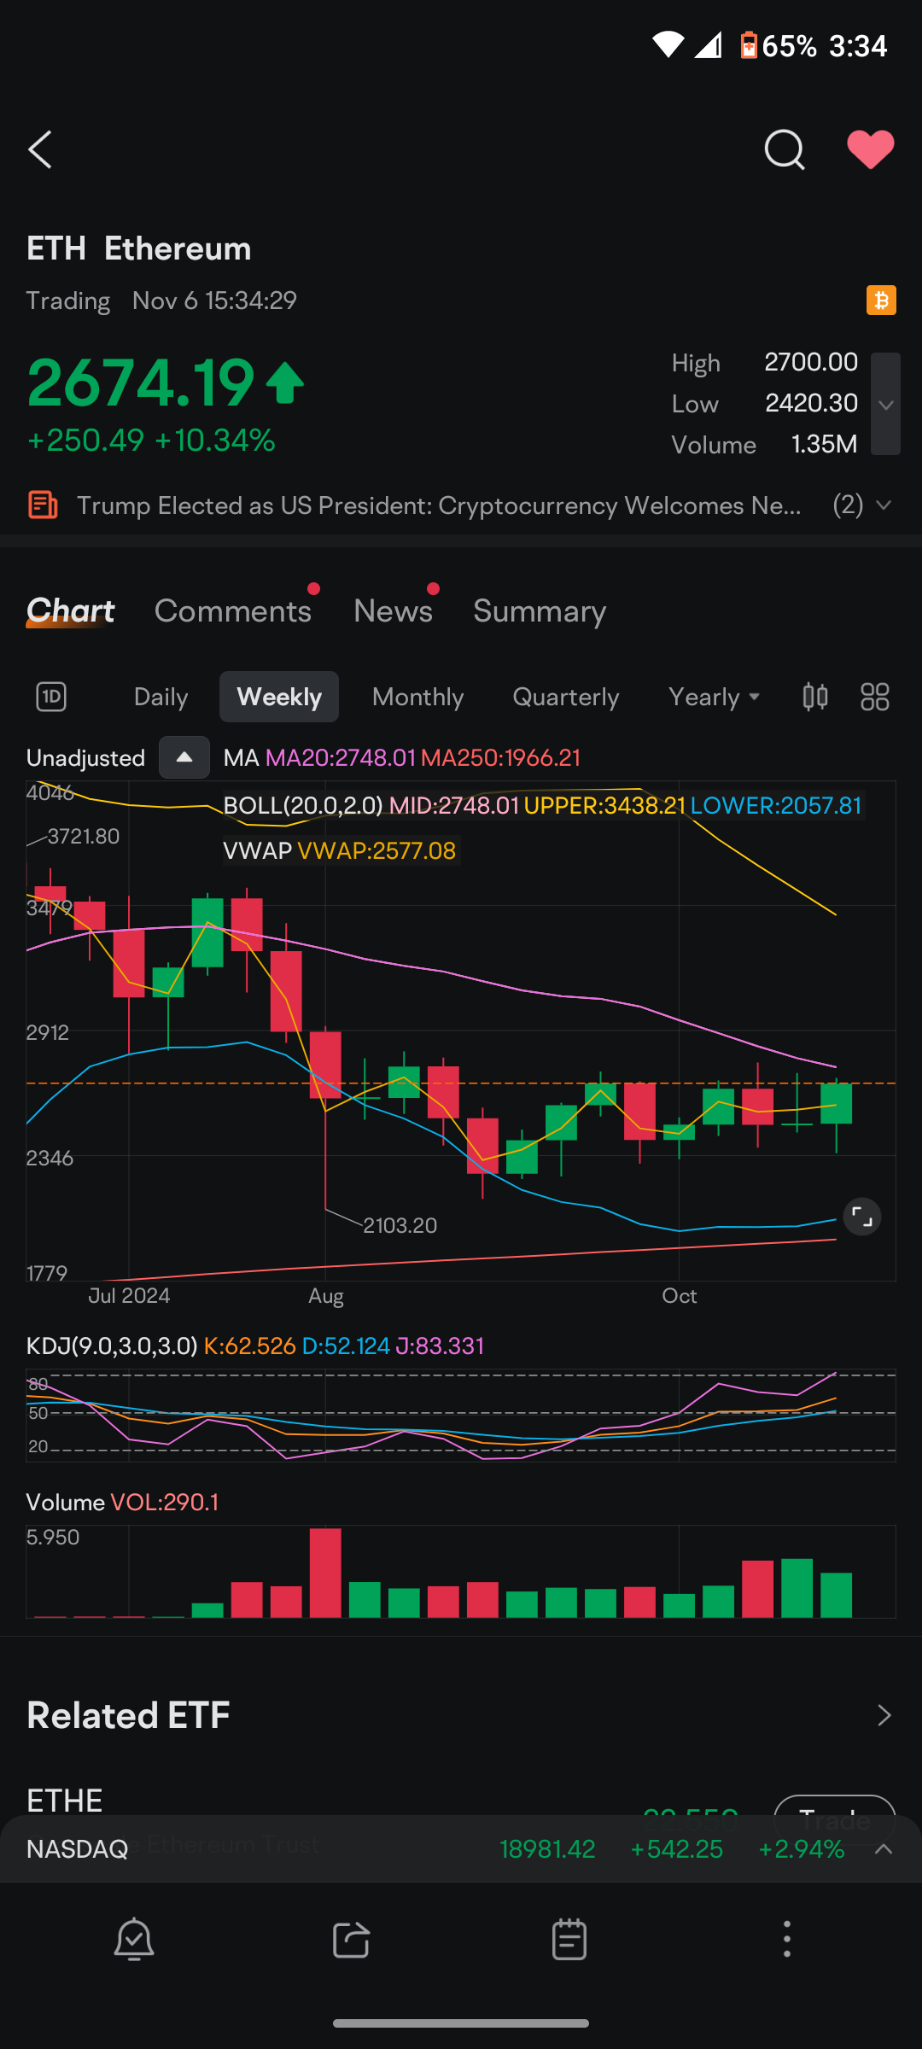The height and width of the screenshot is (2049, 922).
Task: Expand the chart to fullscreen
Action: click(862, 1217)
